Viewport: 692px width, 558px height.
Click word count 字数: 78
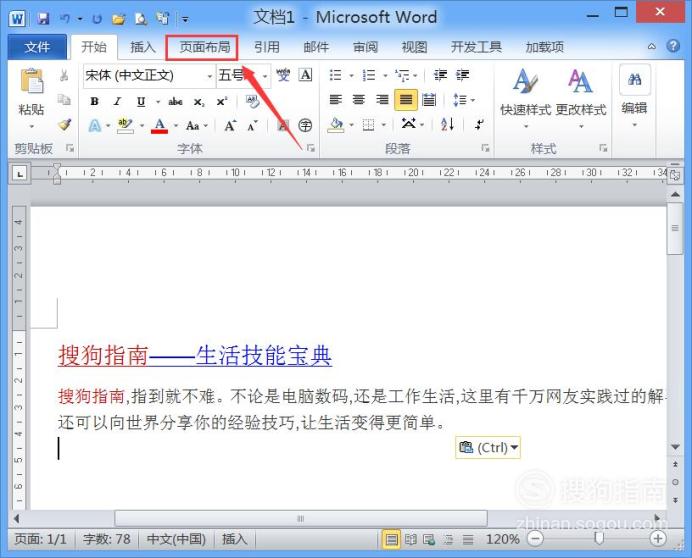pos(107,539)
